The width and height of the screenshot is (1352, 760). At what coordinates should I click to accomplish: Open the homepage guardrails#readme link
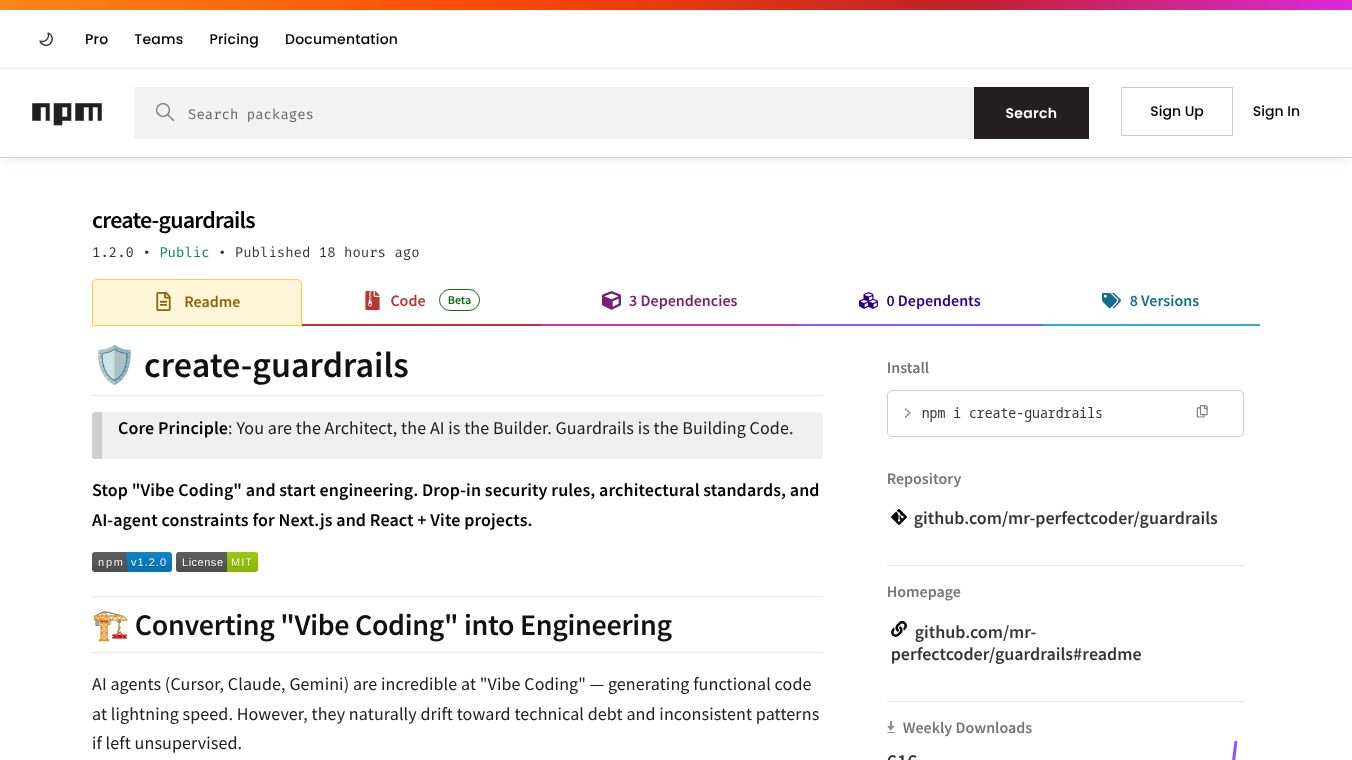(x=1016, y=643)
